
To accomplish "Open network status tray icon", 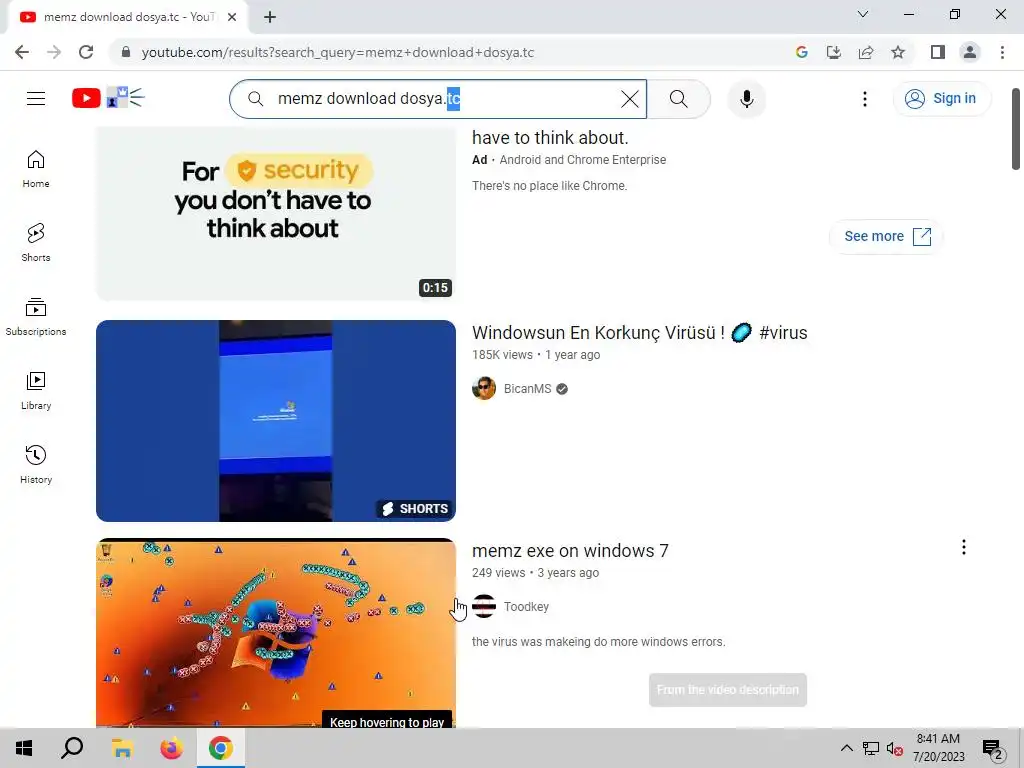I will tap(871, 748).
